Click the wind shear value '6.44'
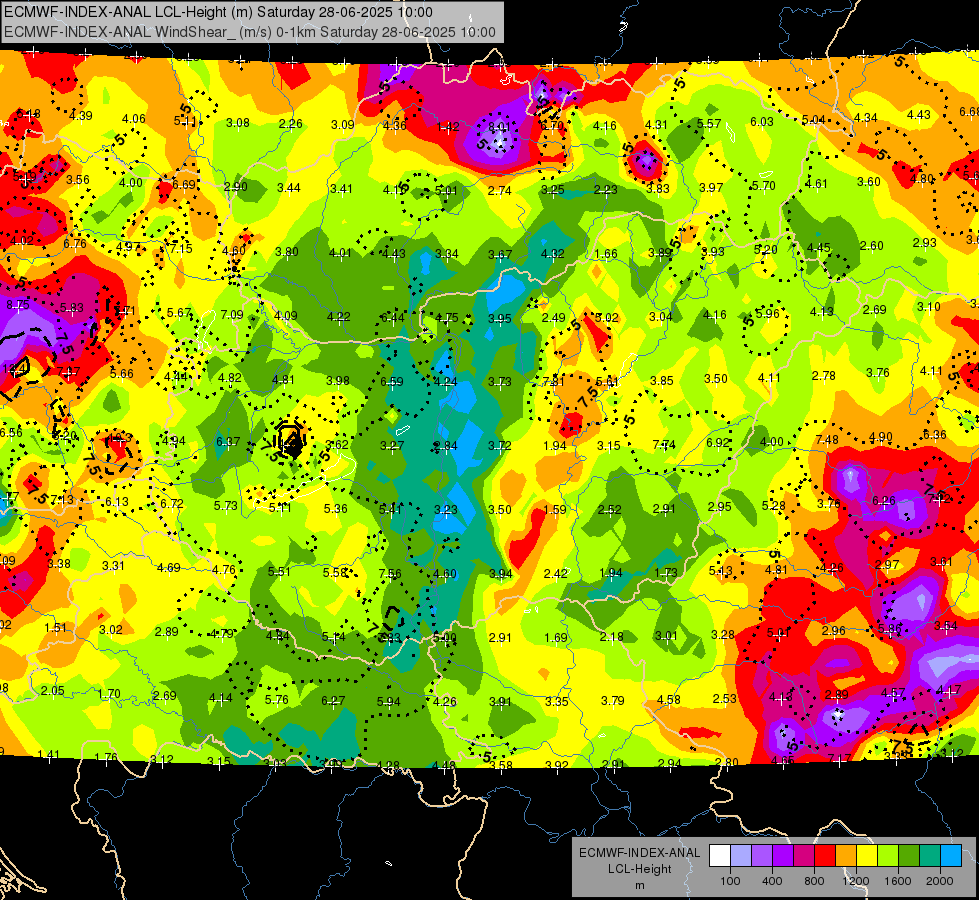Screen dimensions: 979x900 point(393,318)
